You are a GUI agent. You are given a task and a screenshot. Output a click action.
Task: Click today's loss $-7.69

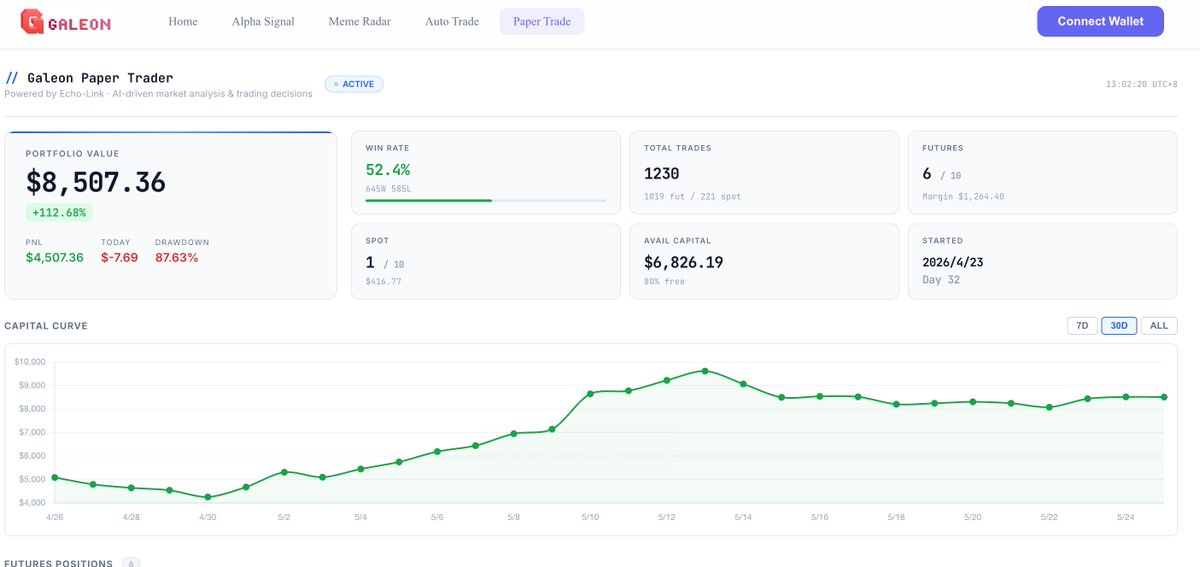pos(120,257)
